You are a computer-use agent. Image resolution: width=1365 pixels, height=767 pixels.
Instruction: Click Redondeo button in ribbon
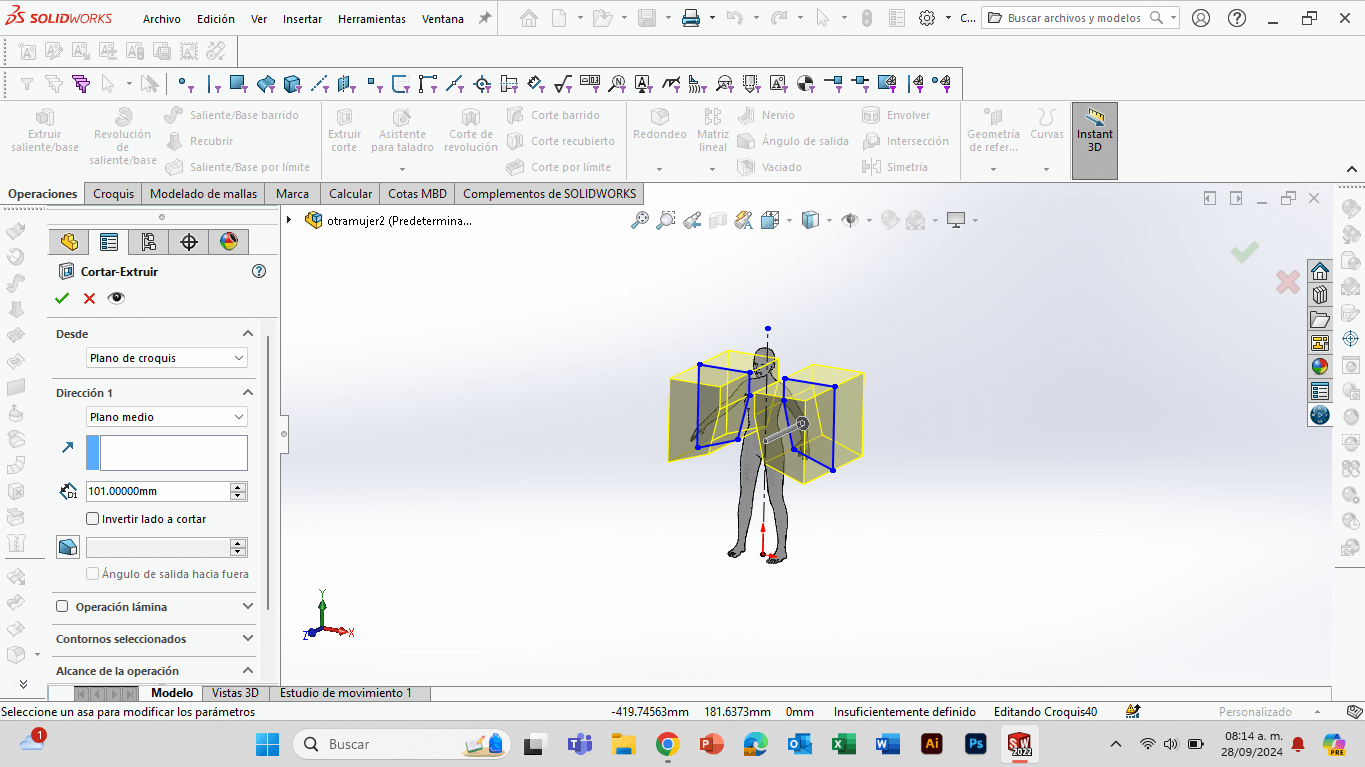(x=660, y=125)
